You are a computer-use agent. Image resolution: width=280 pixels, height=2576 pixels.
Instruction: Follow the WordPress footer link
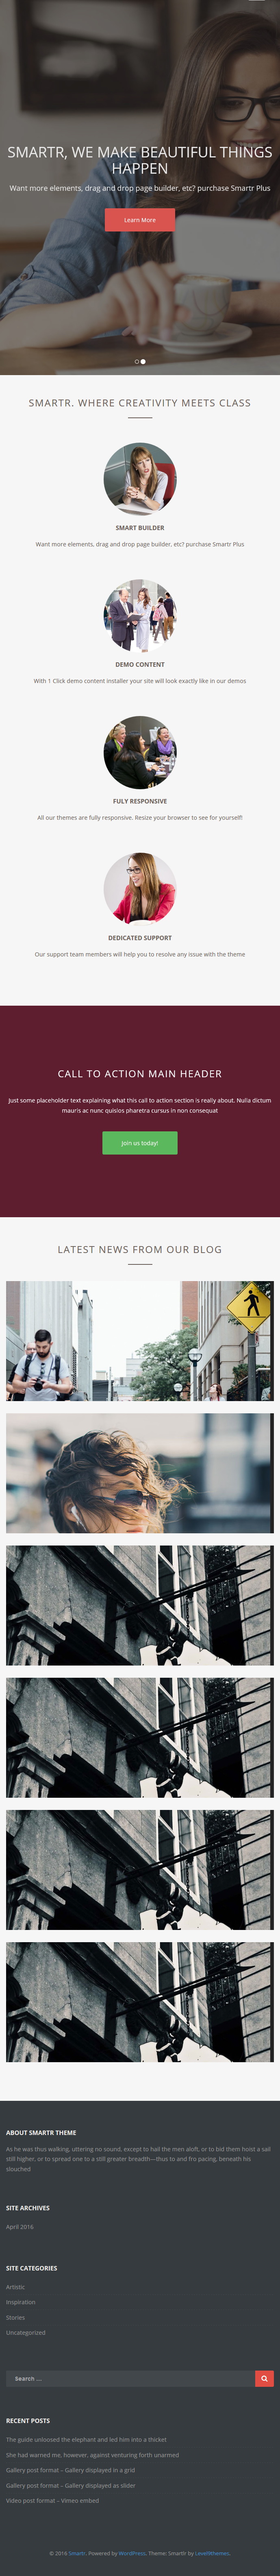(x=132, y=2553)
